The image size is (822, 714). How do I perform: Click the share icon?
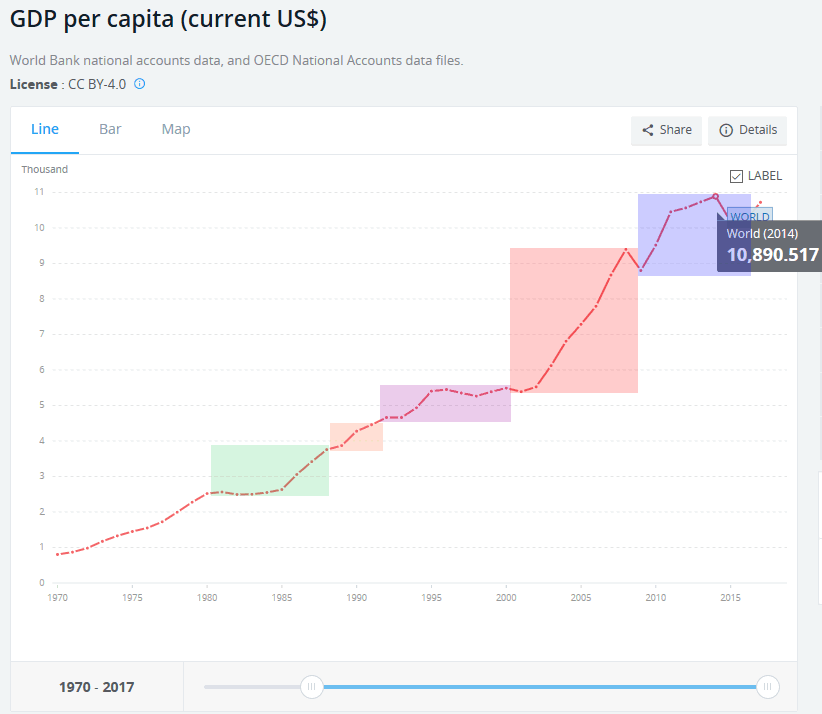tap(648, 130)
